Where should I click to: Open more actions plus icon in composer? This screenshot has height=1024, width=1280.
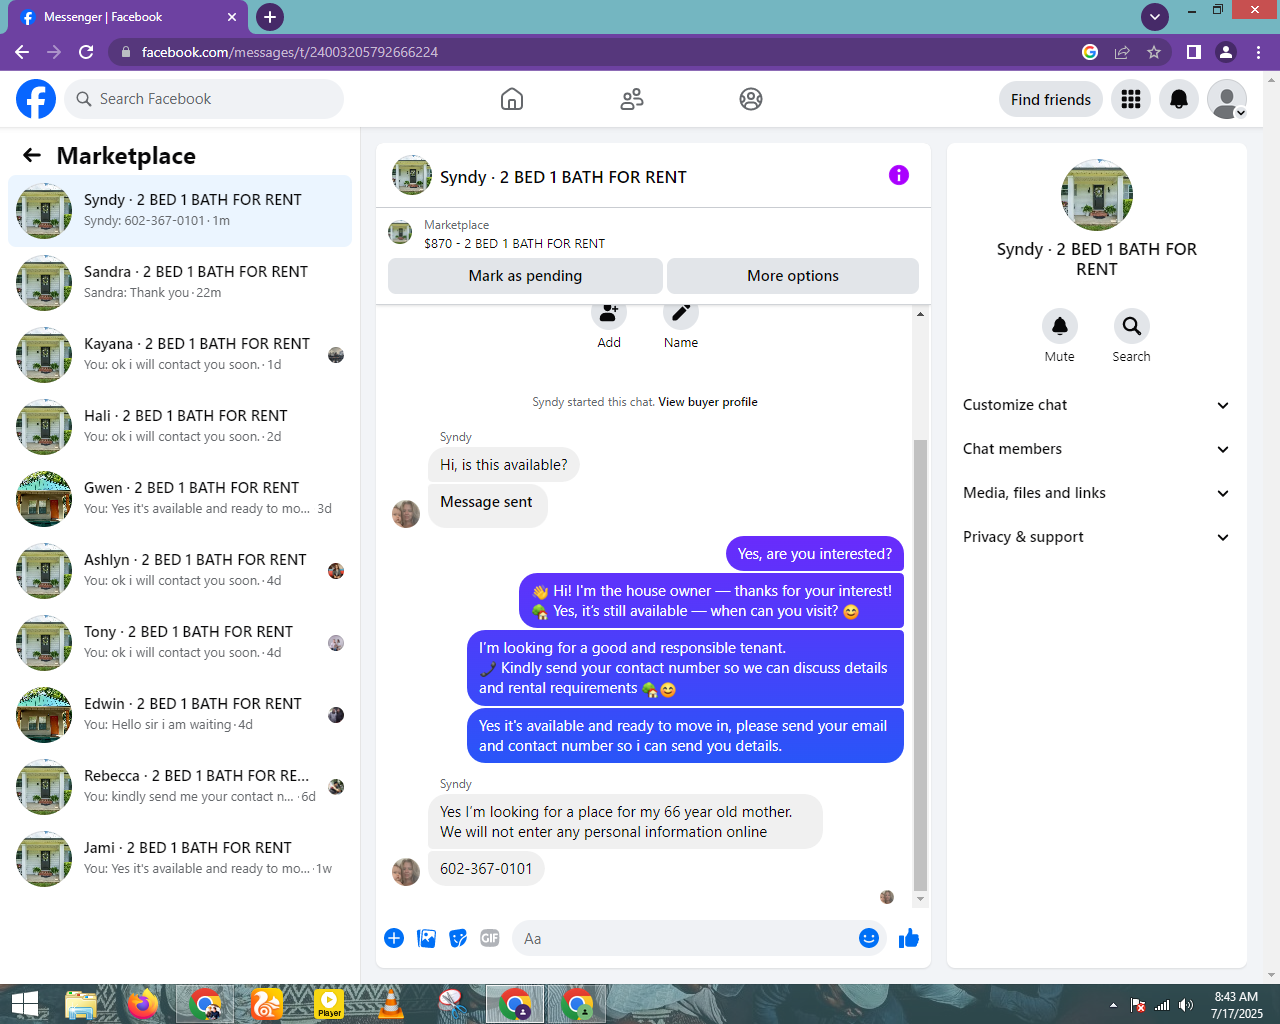tap(394, 938)
